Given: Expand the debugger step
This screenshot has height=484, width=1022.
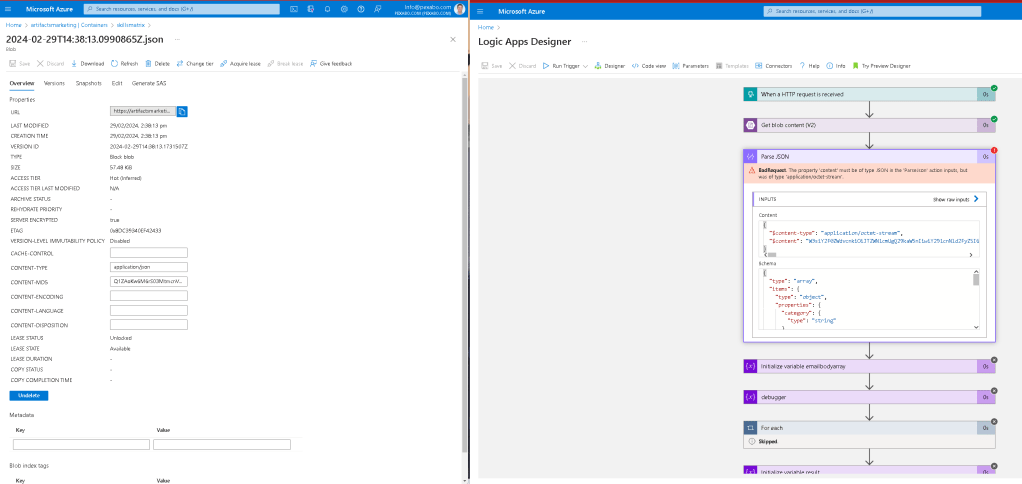Looking at the screenshot, I should 869,397.
